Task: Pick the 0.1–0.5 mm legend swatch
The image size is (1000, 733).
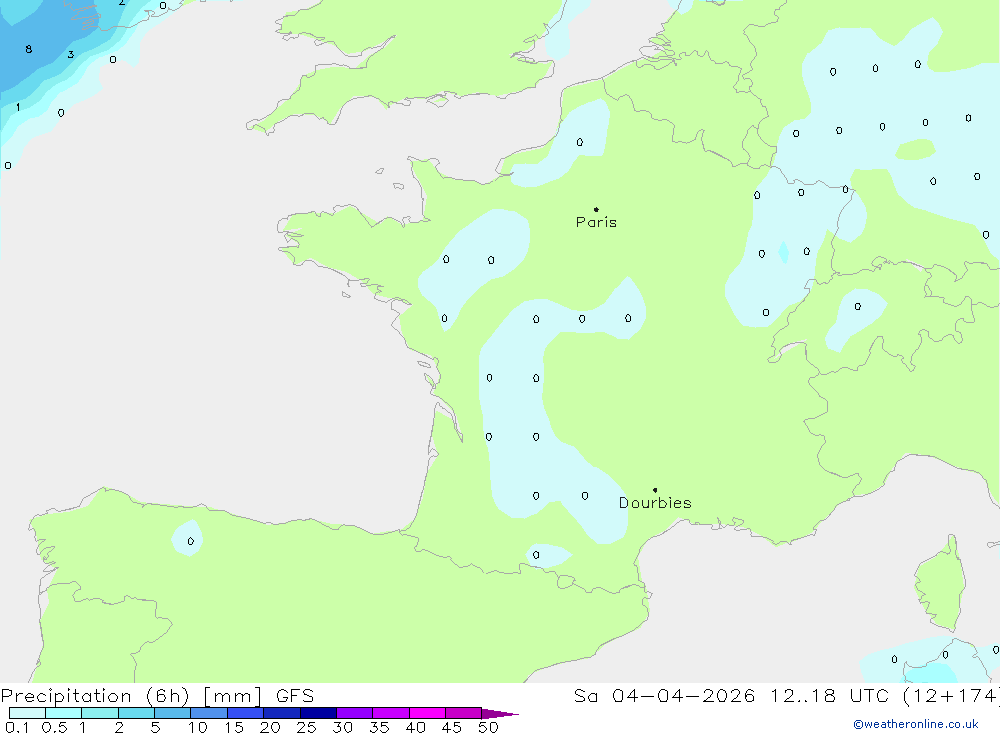Action: pos(27,713)
